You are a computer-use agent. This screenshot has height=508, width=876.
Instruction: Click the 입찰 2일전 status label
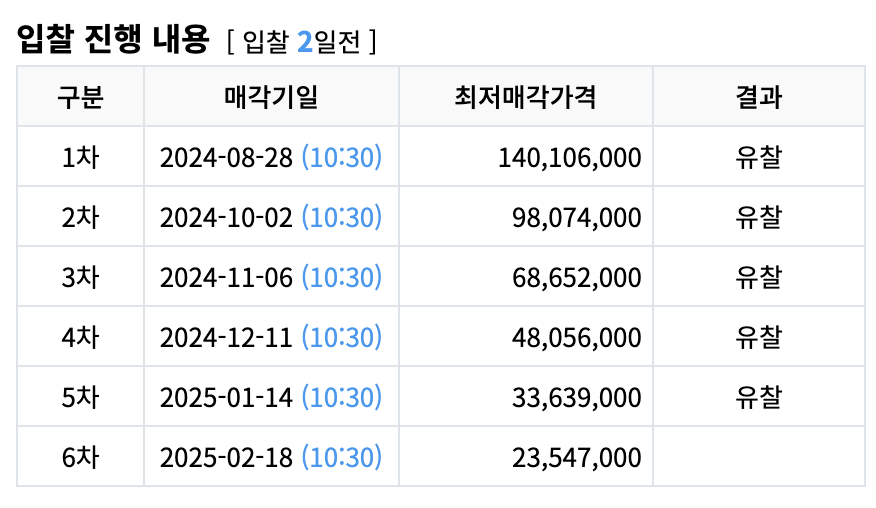coord(301,42)
